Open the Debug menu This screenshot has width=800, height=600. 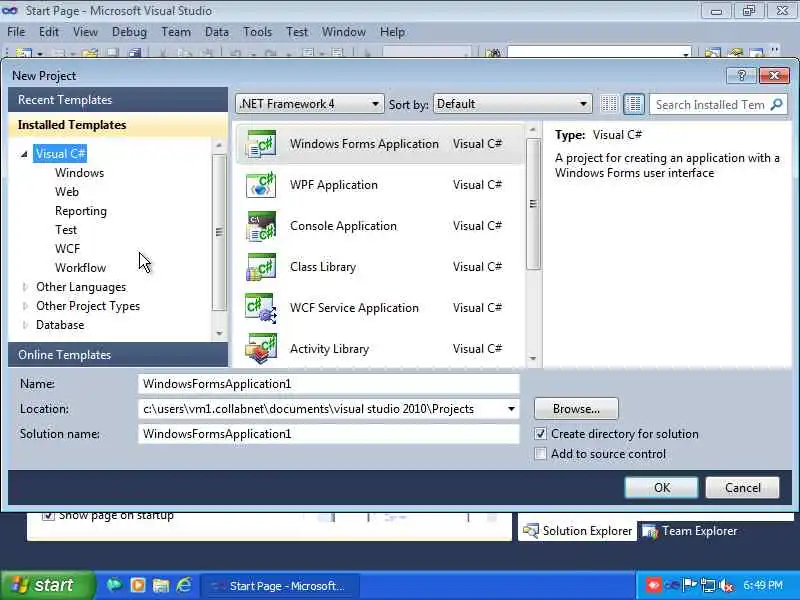point(129,32)
